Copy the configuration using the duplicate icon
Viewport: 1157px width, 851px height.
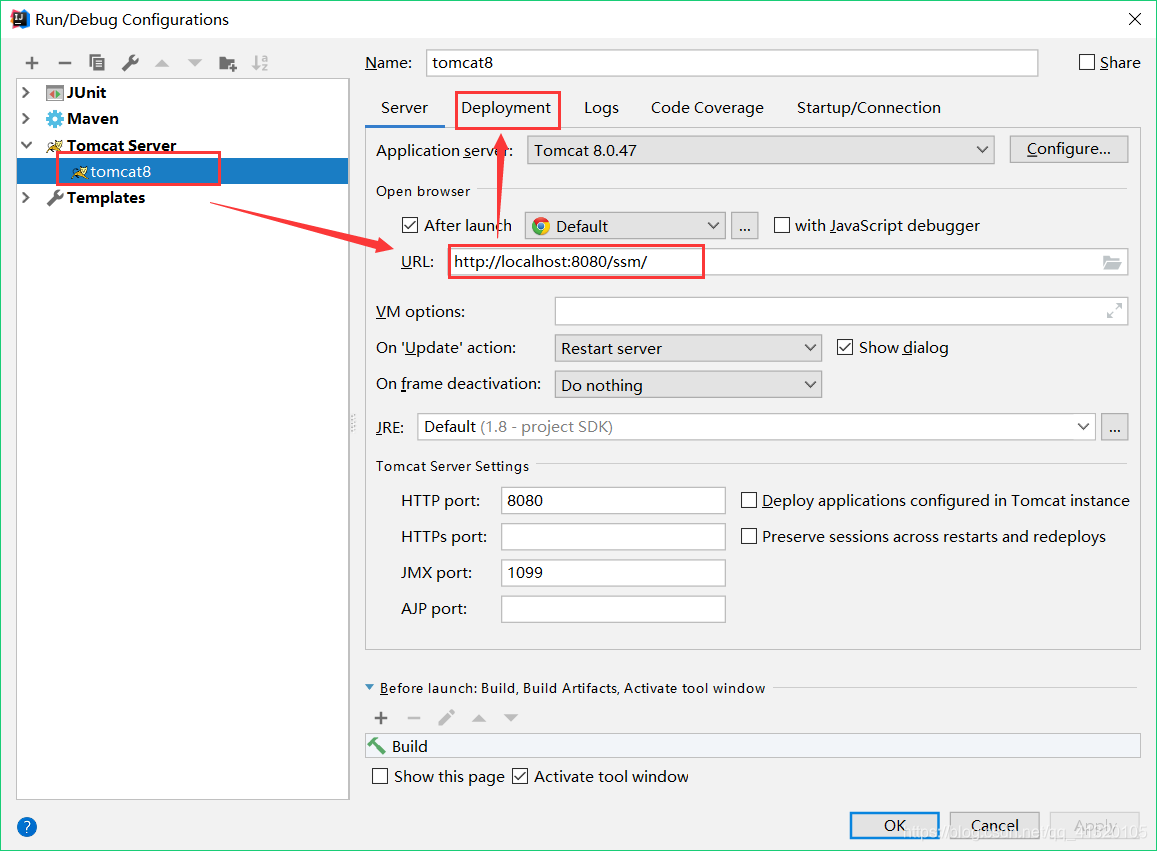[x=97, y=63]
